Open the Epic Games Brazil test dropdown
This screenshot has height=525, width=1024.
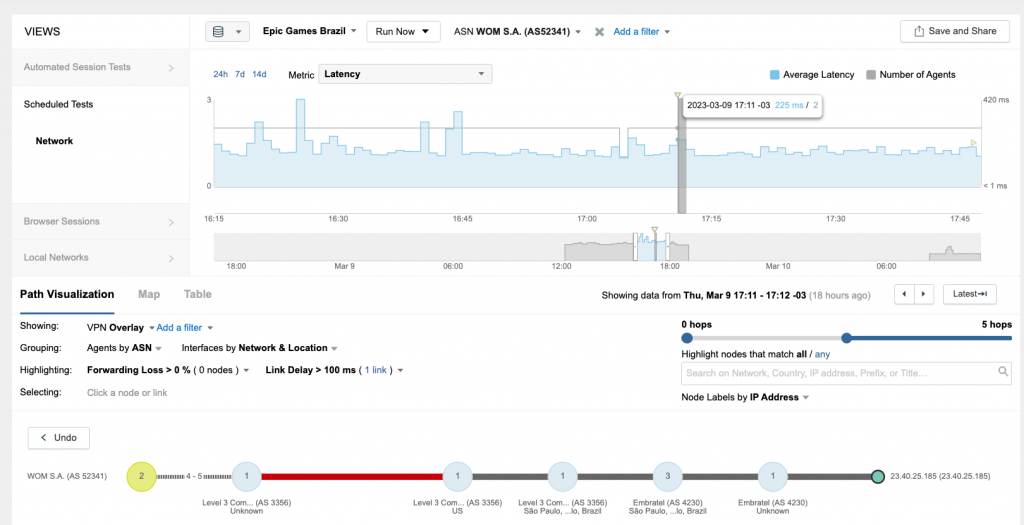click(310, 32)
